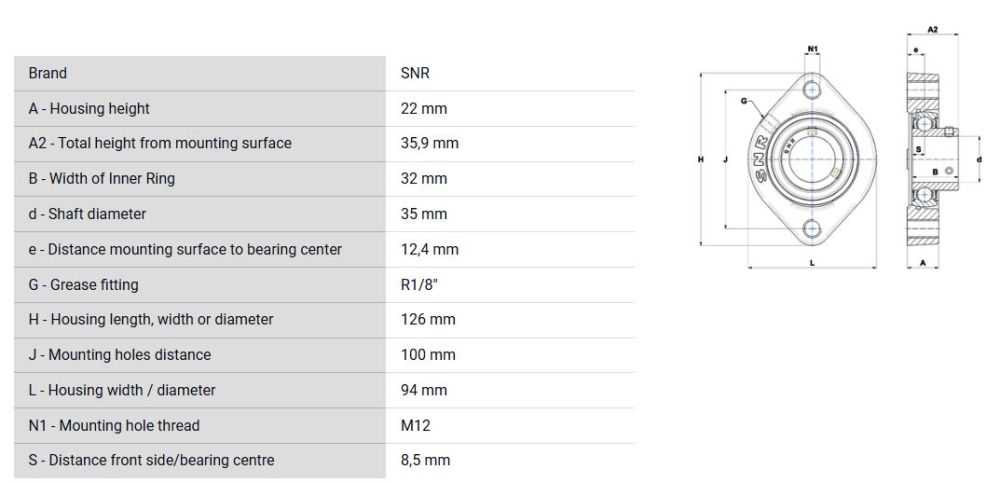Click the 8,5 mm value

click(x=425, y=461)
